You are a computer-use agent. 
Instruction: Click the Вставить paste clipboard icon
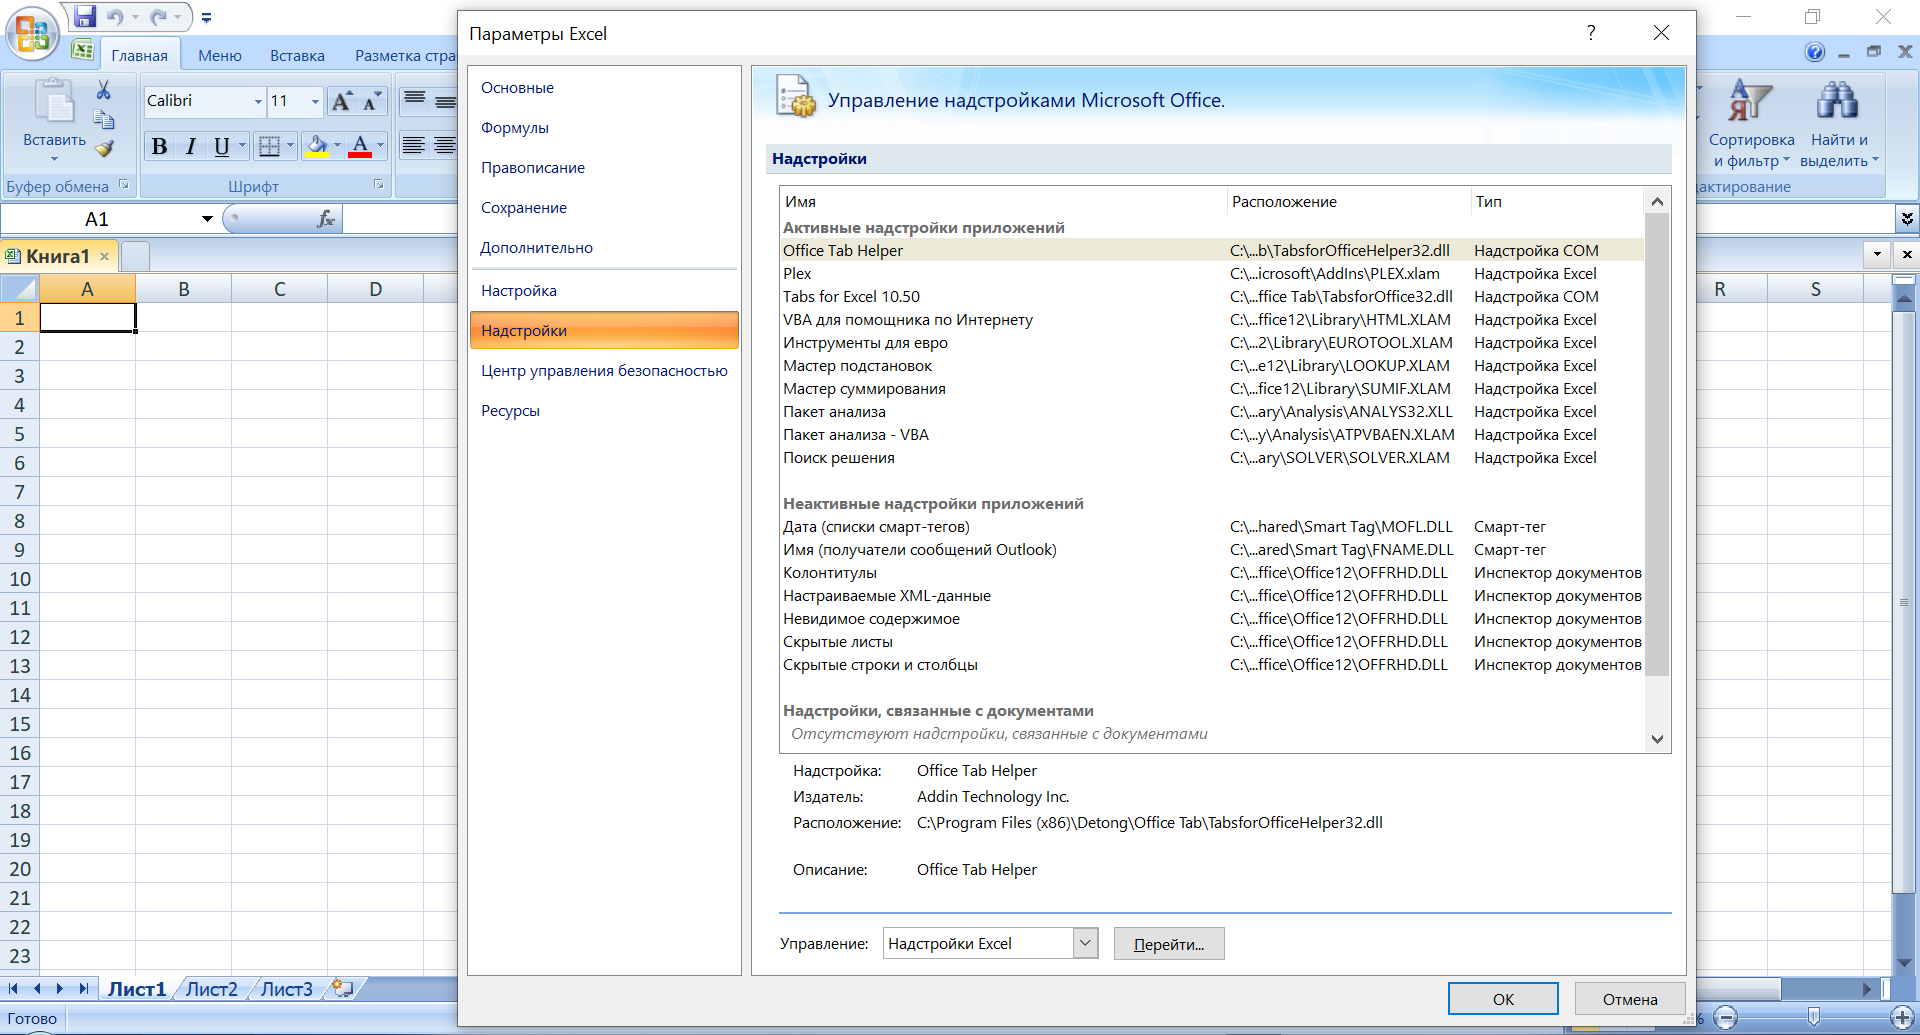pyautogui.click(x=54, y=102)
